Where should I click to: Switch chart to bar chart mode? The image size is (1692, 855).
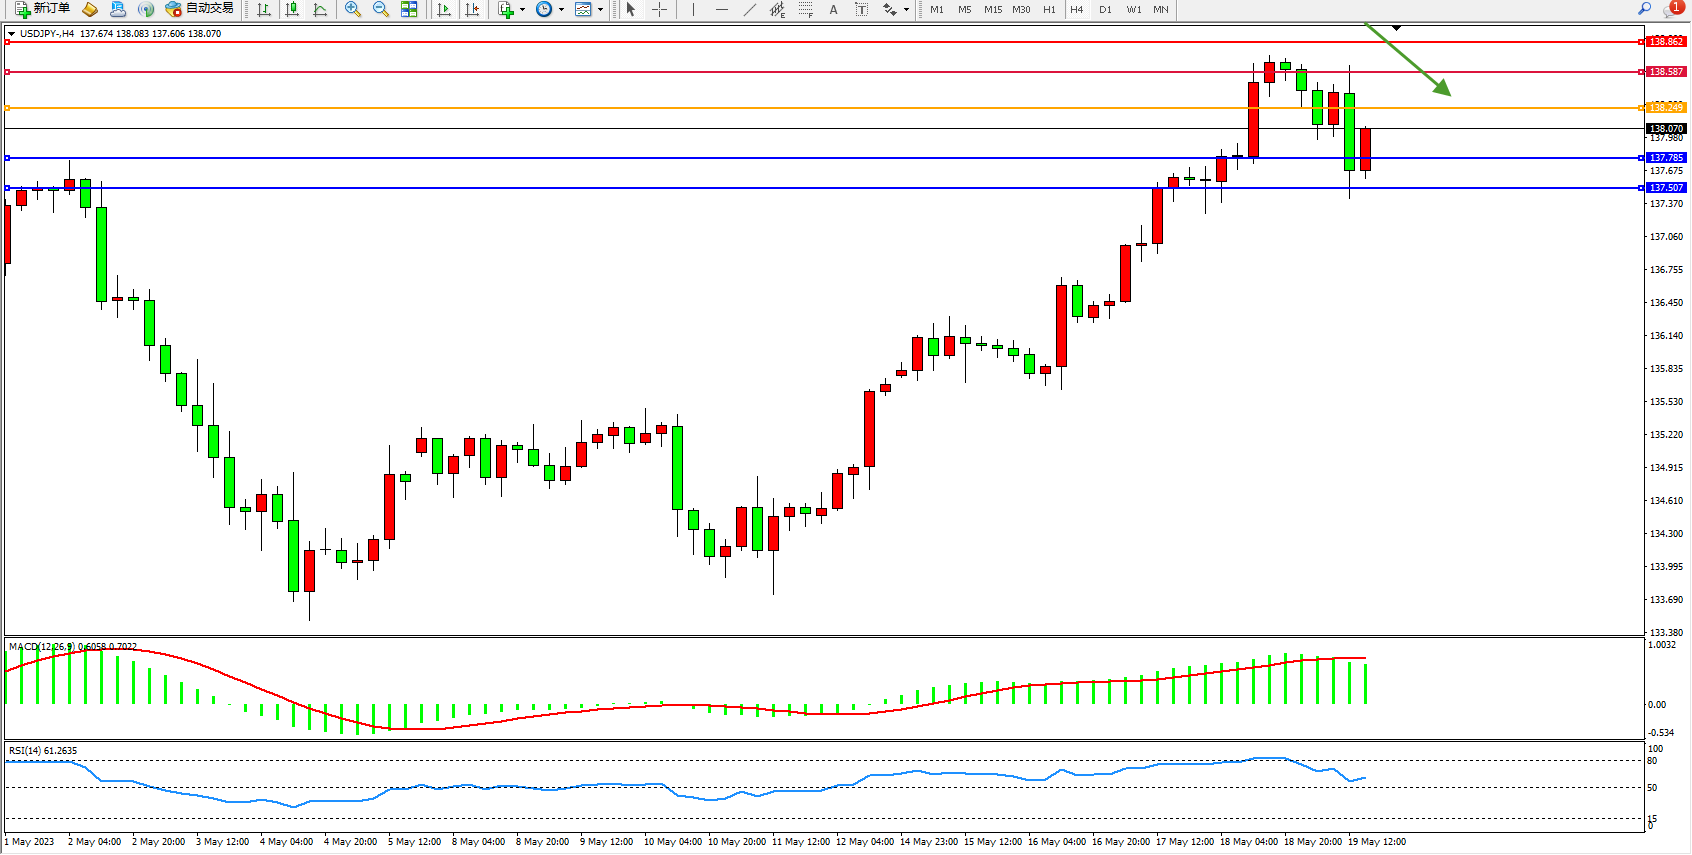[264, 9]
